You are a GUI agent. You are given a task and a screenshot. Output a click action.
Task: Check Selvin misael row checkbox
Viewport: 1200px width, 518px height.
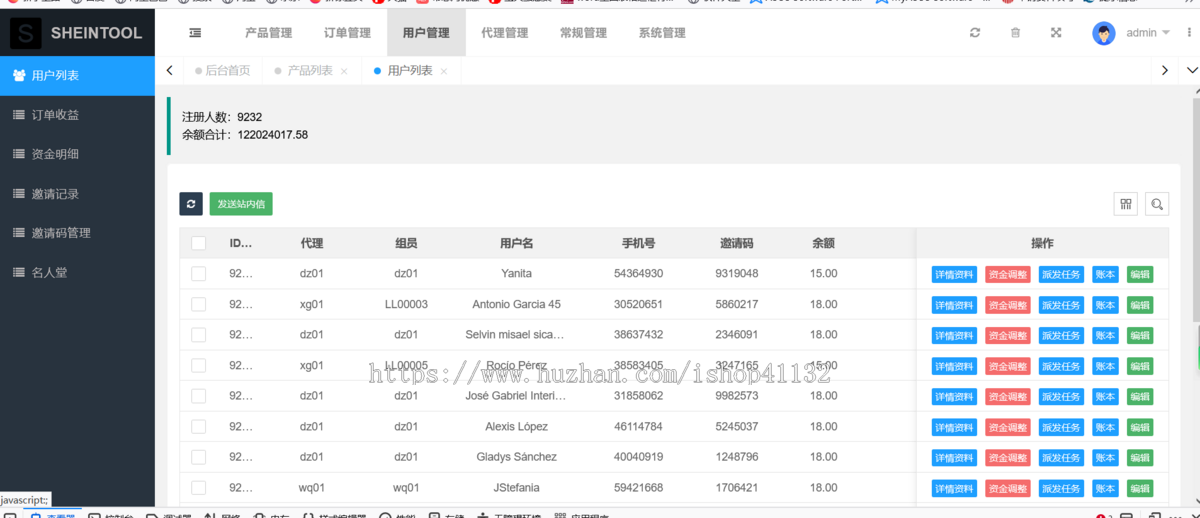coord(198,335)
